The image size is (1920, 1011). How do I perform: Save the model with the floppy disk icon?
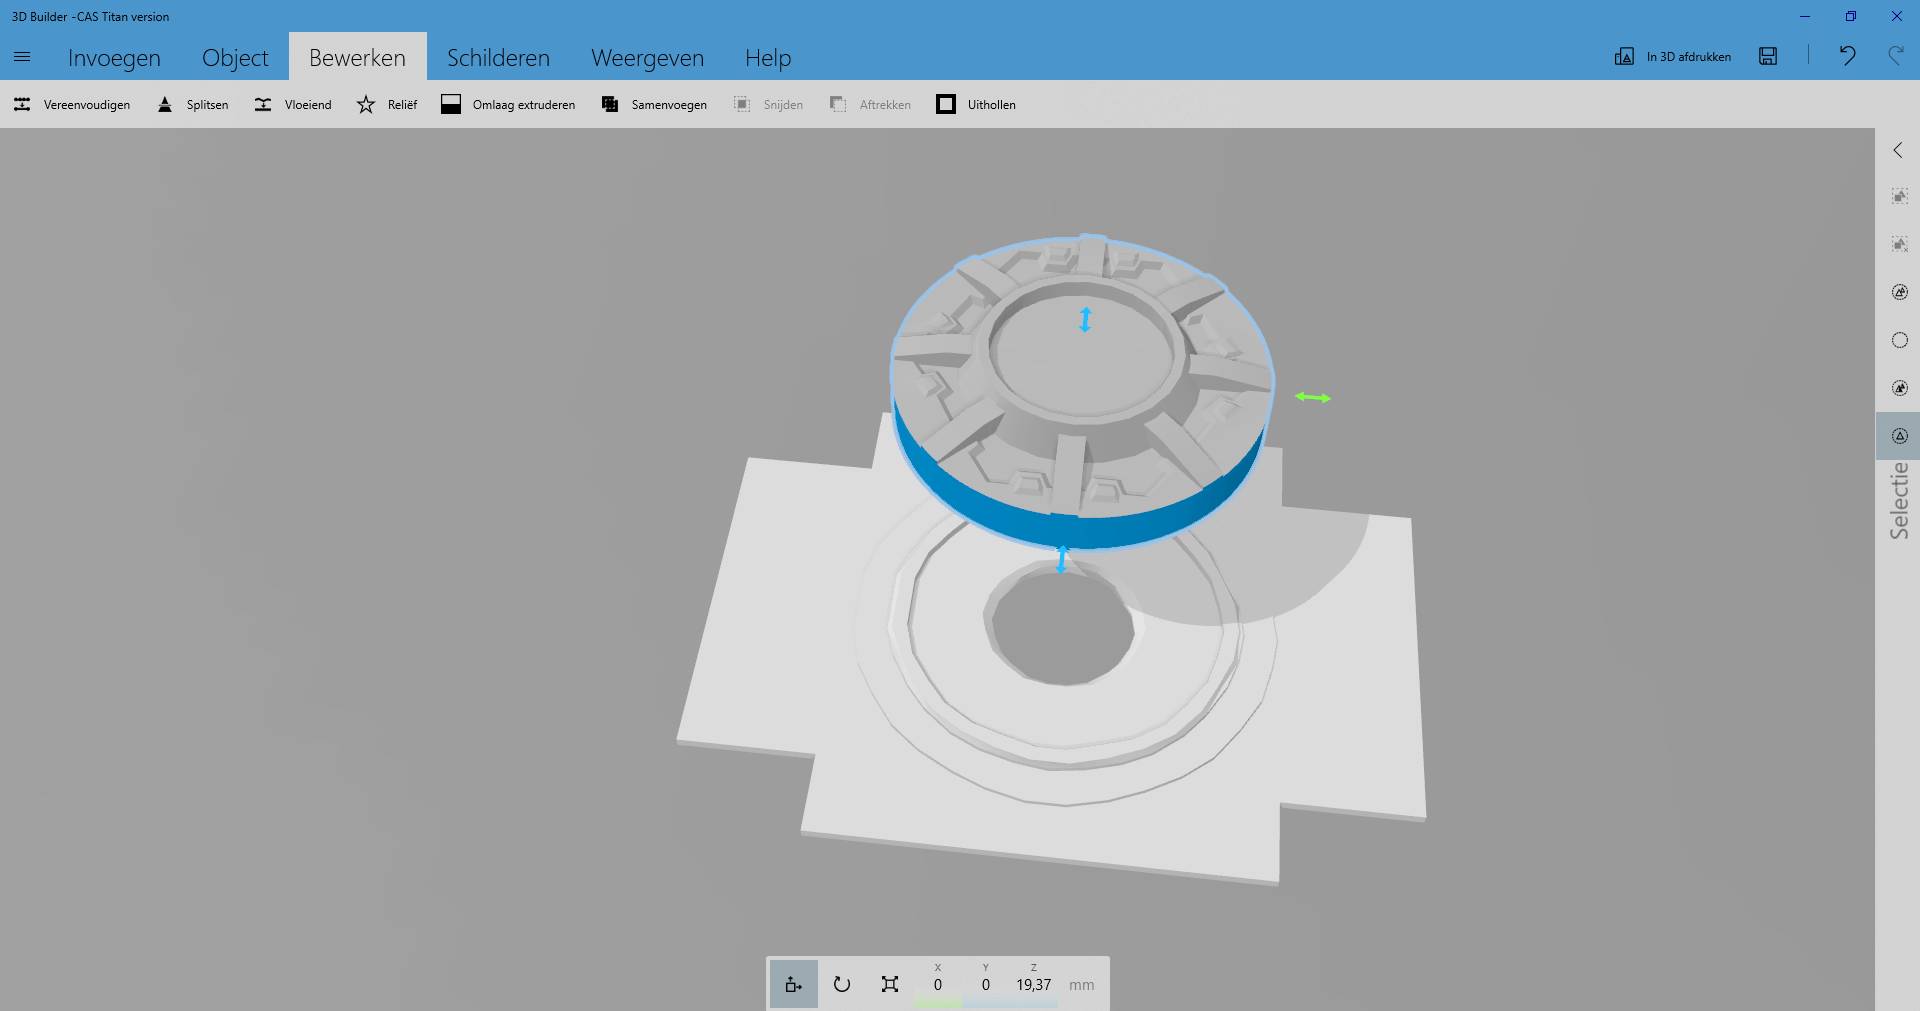[1768, 57]
